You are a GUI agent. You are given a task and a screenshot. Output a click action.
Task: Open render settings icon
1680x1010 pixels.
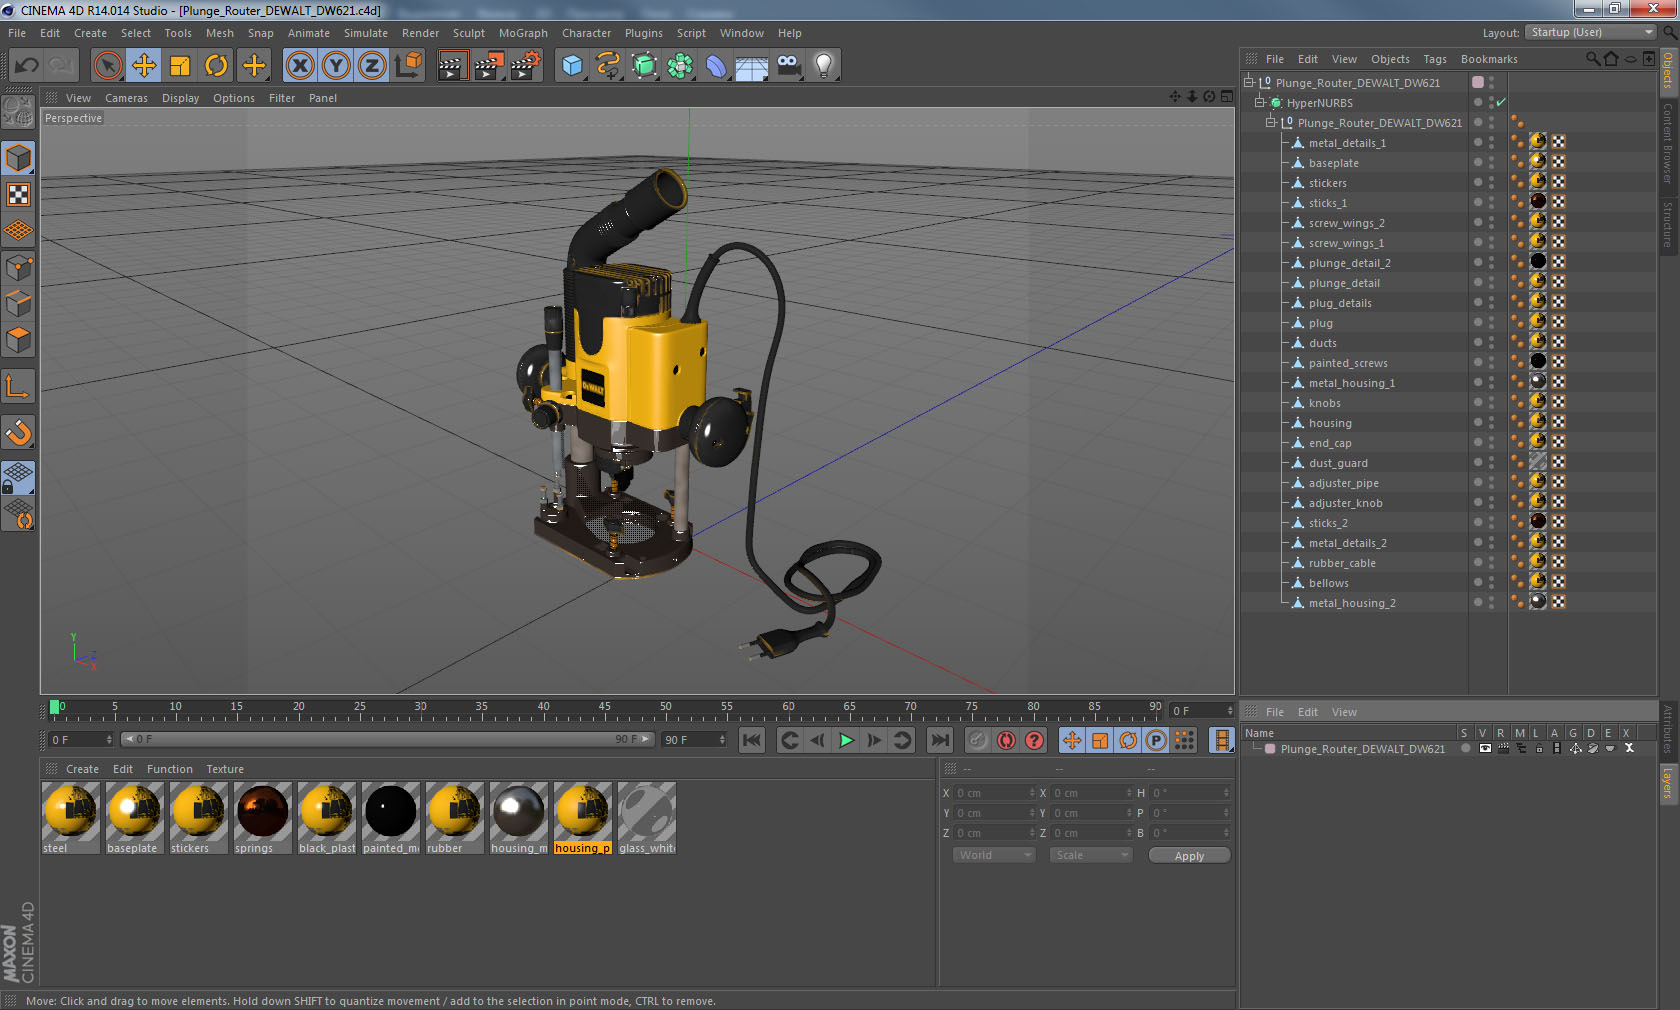(525, 66)
